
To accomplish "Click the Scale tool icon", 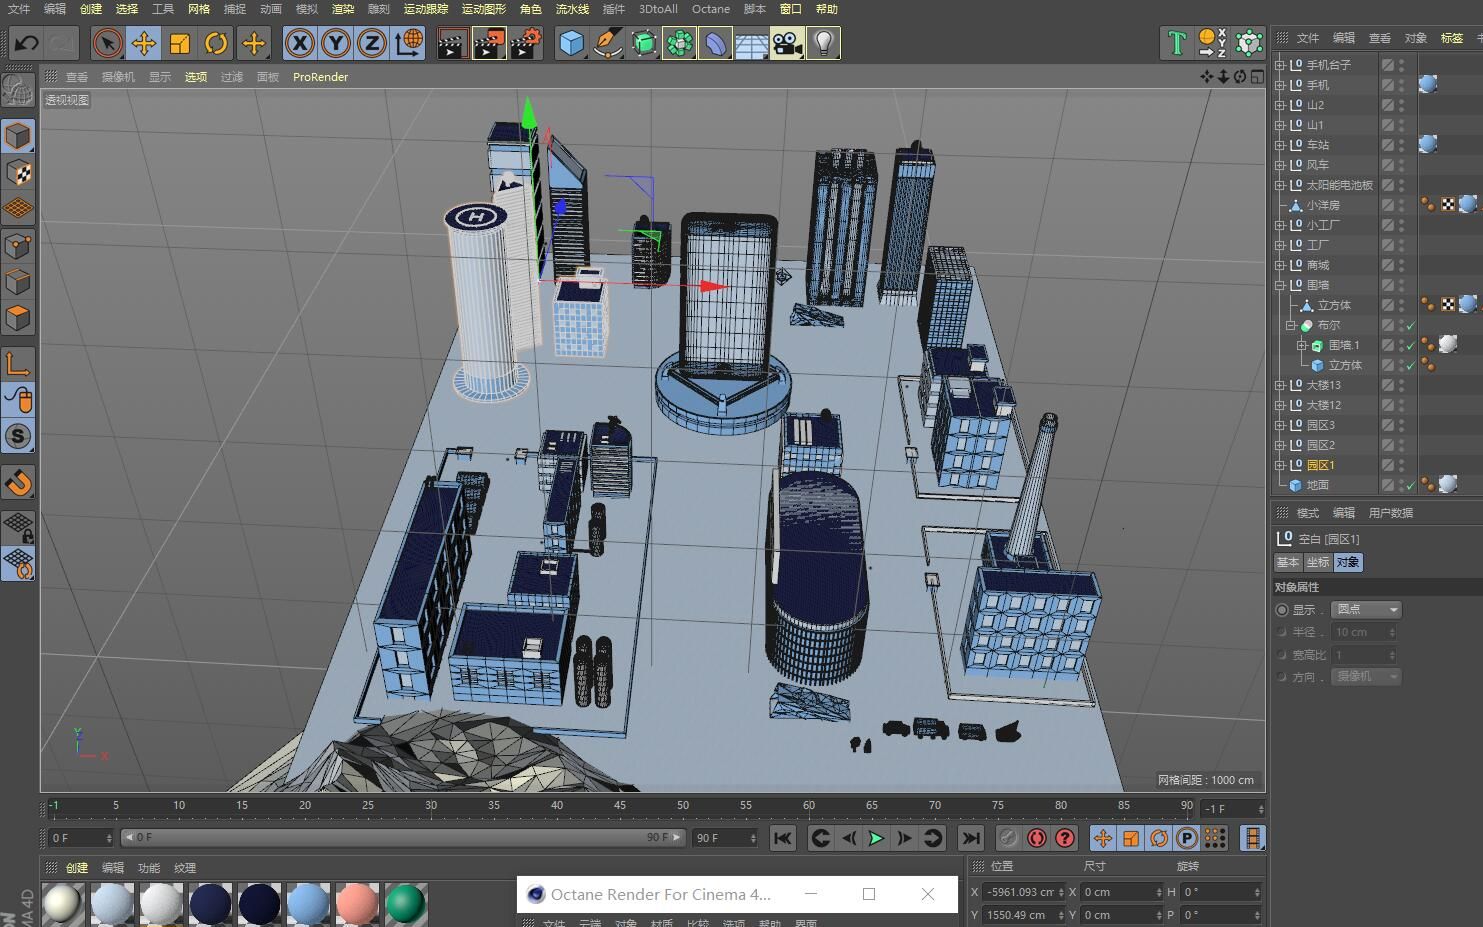I will click(180, 43).
